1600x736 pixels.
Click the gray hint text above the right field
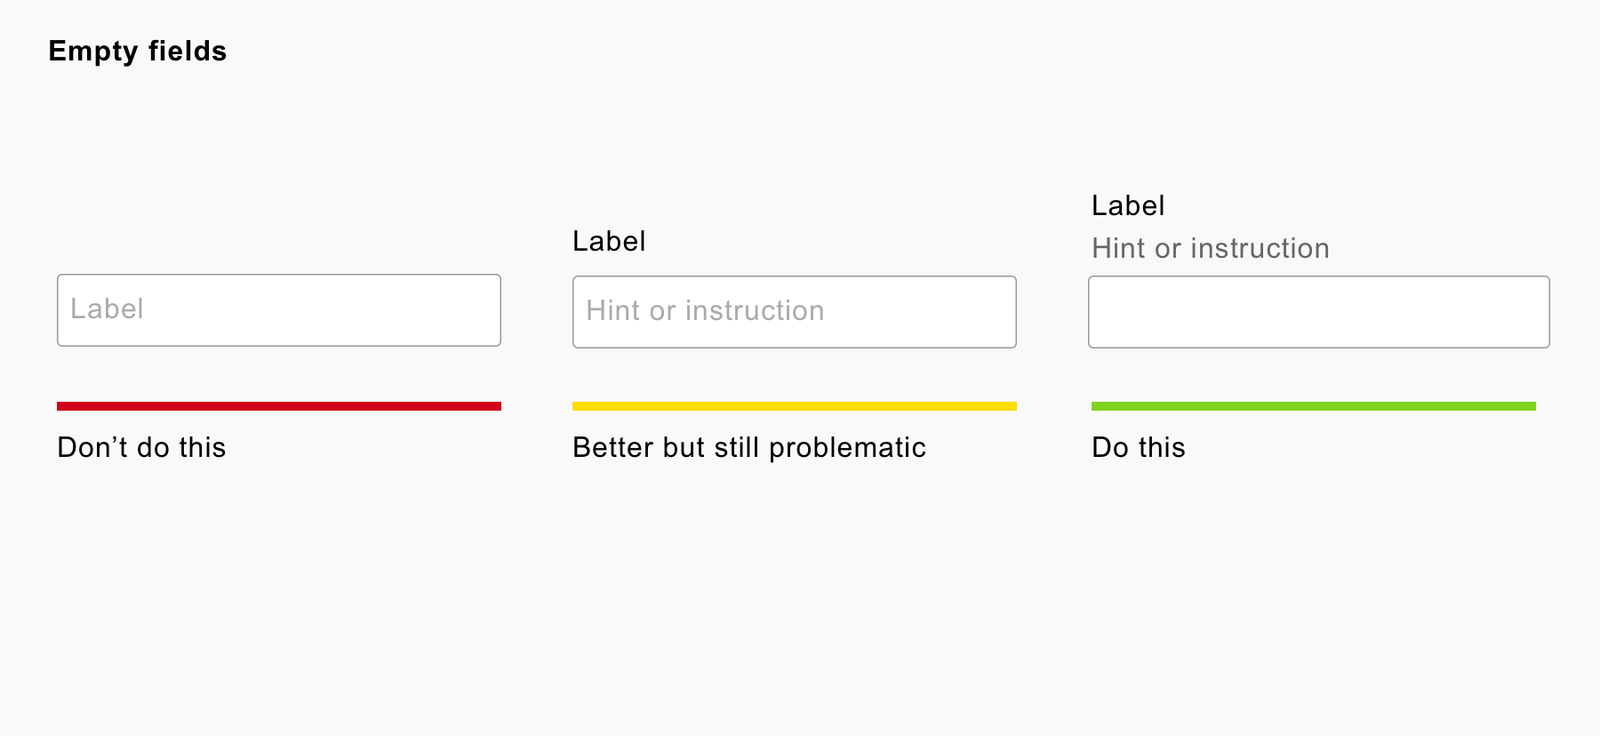(x=1210, y=248)
